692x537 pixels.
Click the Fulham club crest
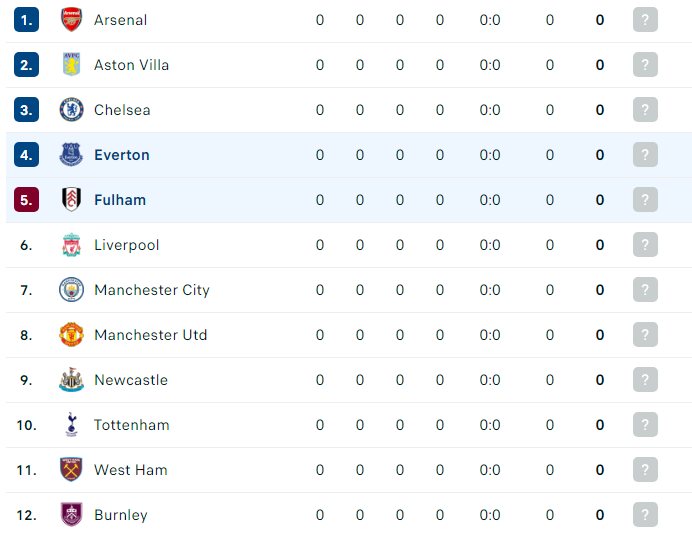pos(71,199)
